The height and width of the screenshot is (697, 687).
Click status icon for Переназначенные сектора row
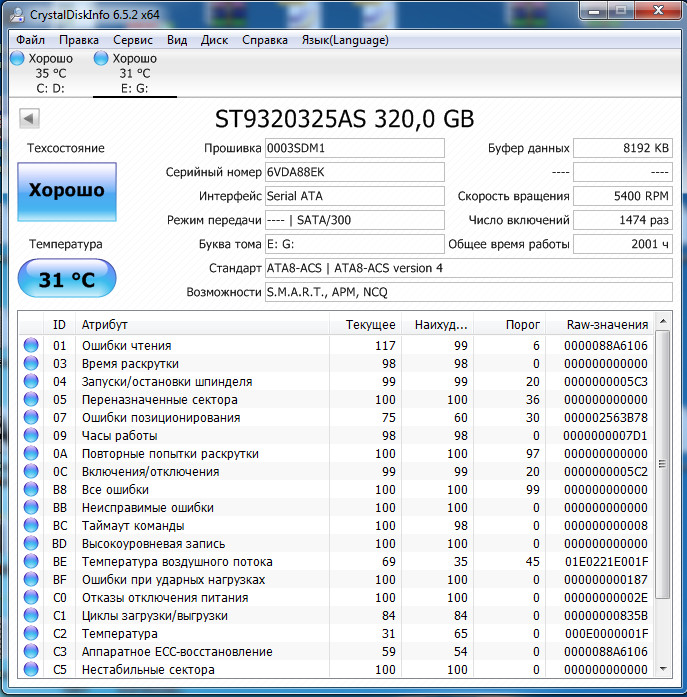[x=31, y=399]
